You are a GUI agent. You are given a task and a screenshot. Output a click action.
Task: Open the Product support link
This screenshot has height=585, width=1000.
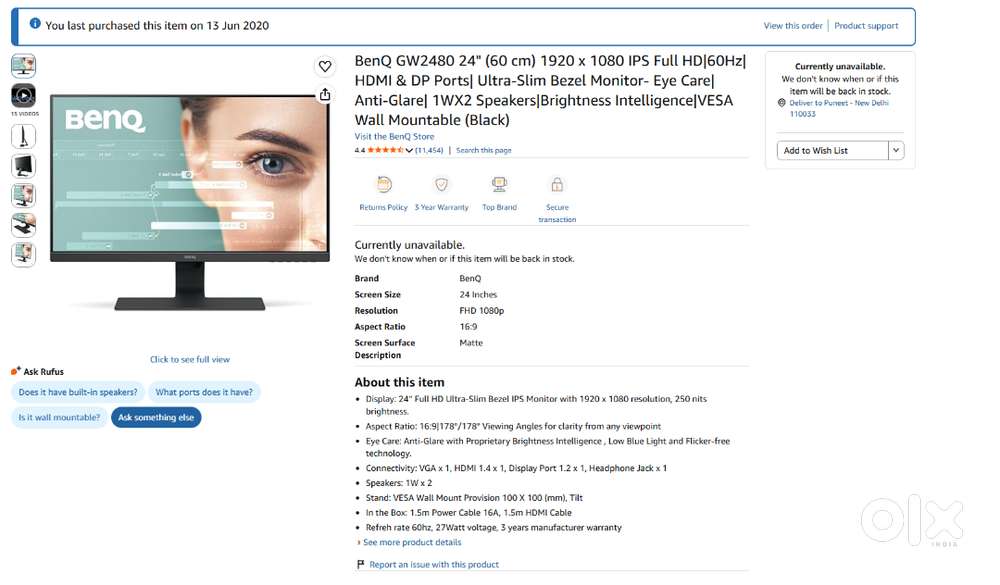(866, 26)
